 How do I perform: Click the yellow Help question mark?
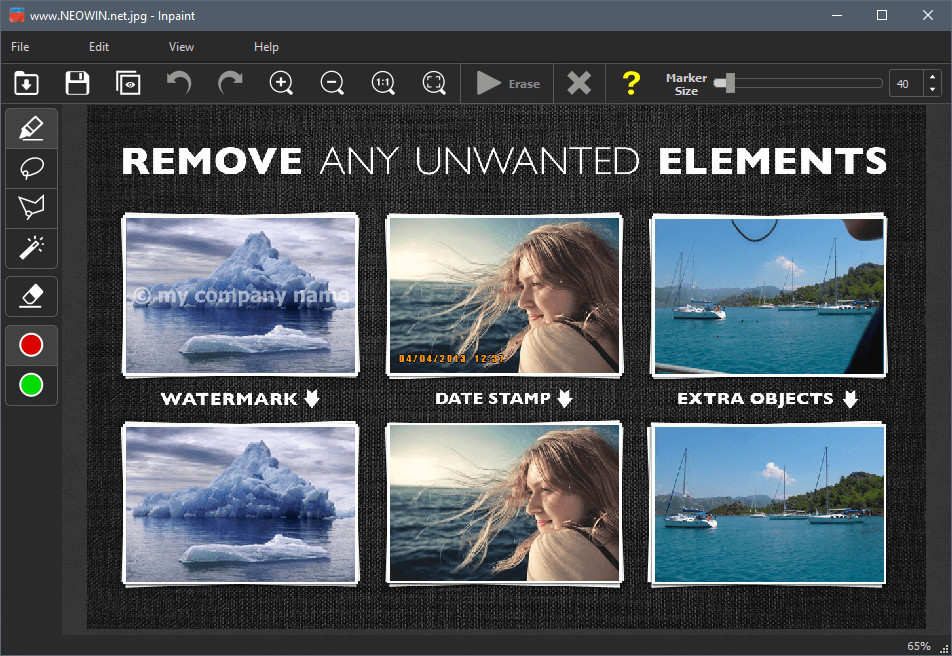tap(630, 83)
